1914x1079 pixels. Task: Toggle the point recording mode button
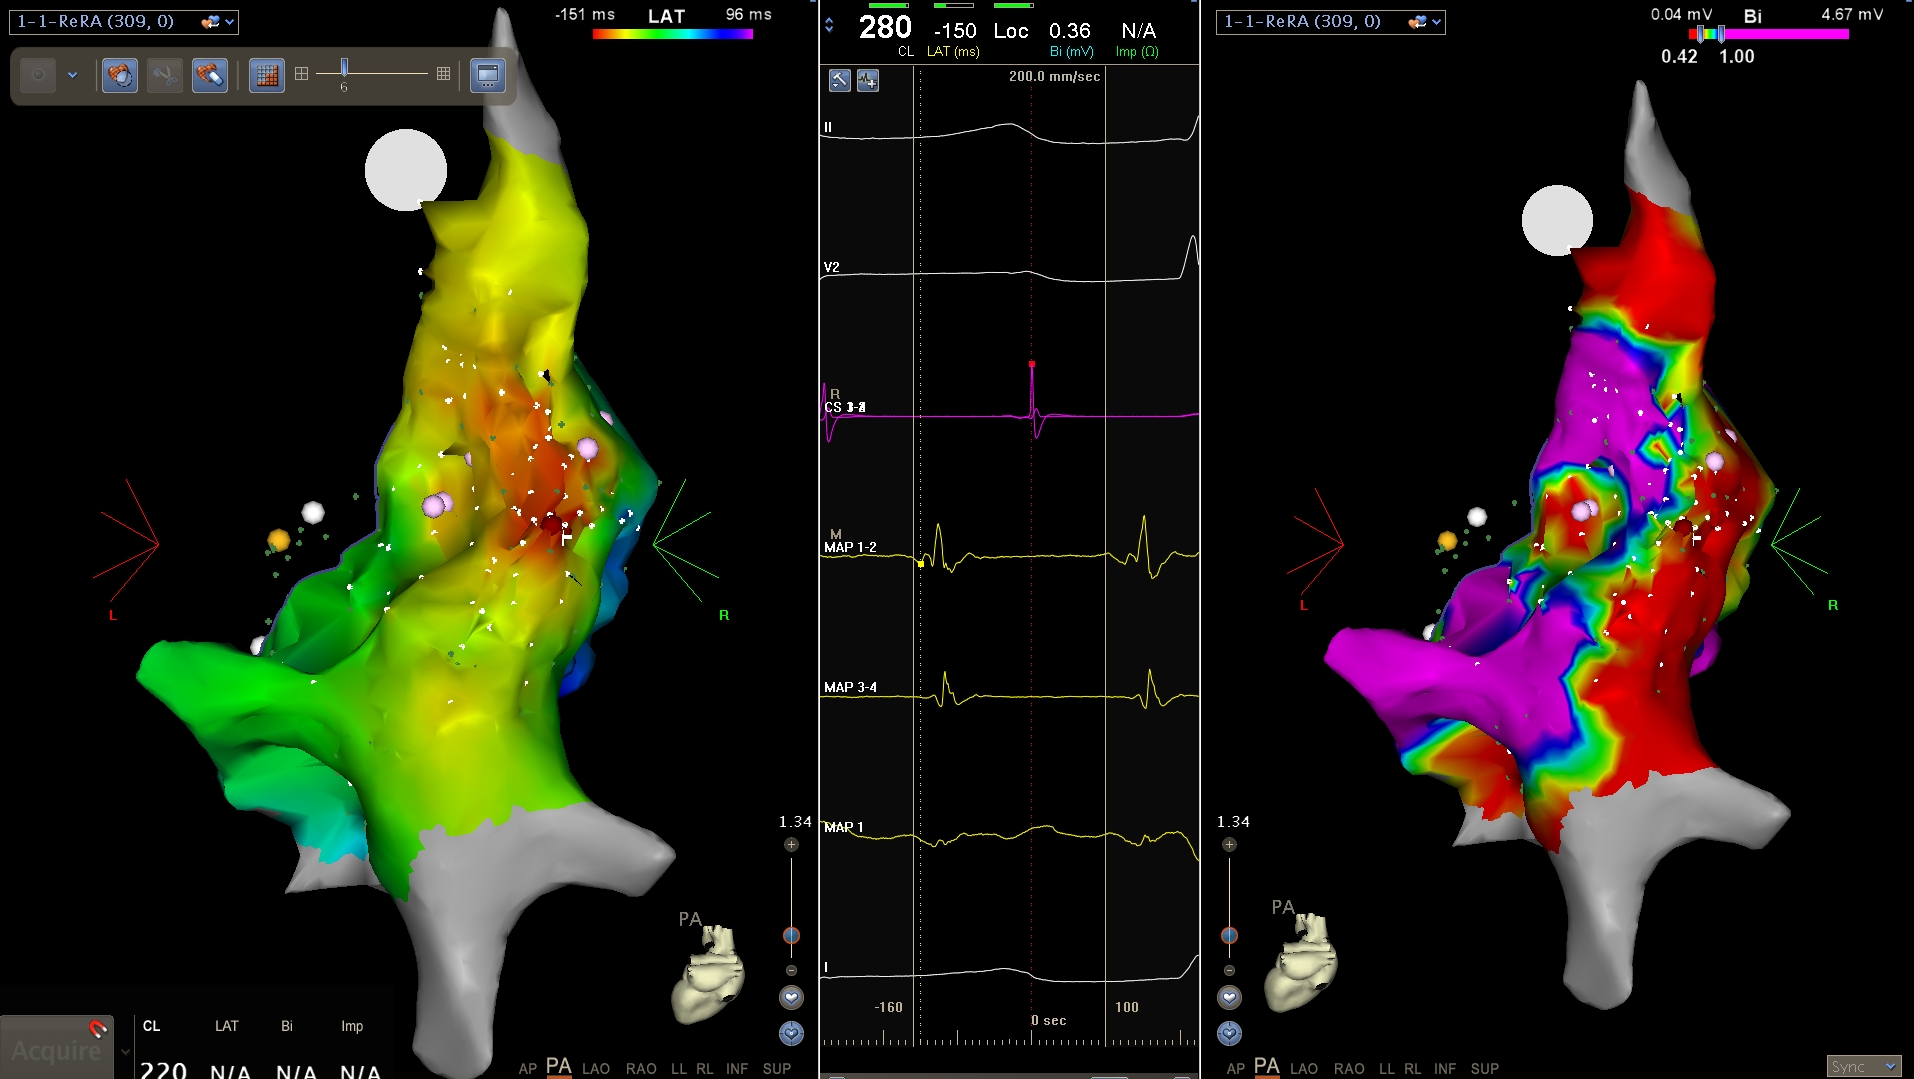coord(38,75)
